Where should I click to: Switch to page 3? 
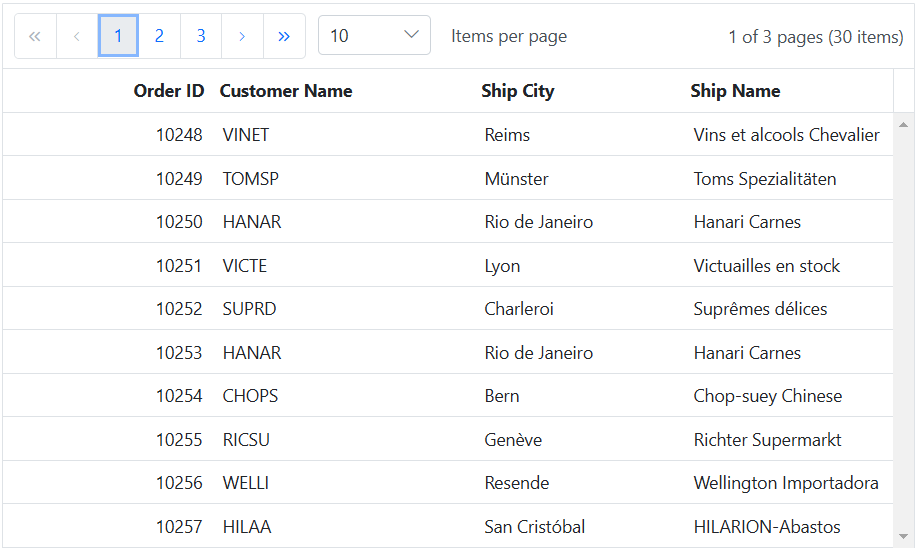pos(201,36)
